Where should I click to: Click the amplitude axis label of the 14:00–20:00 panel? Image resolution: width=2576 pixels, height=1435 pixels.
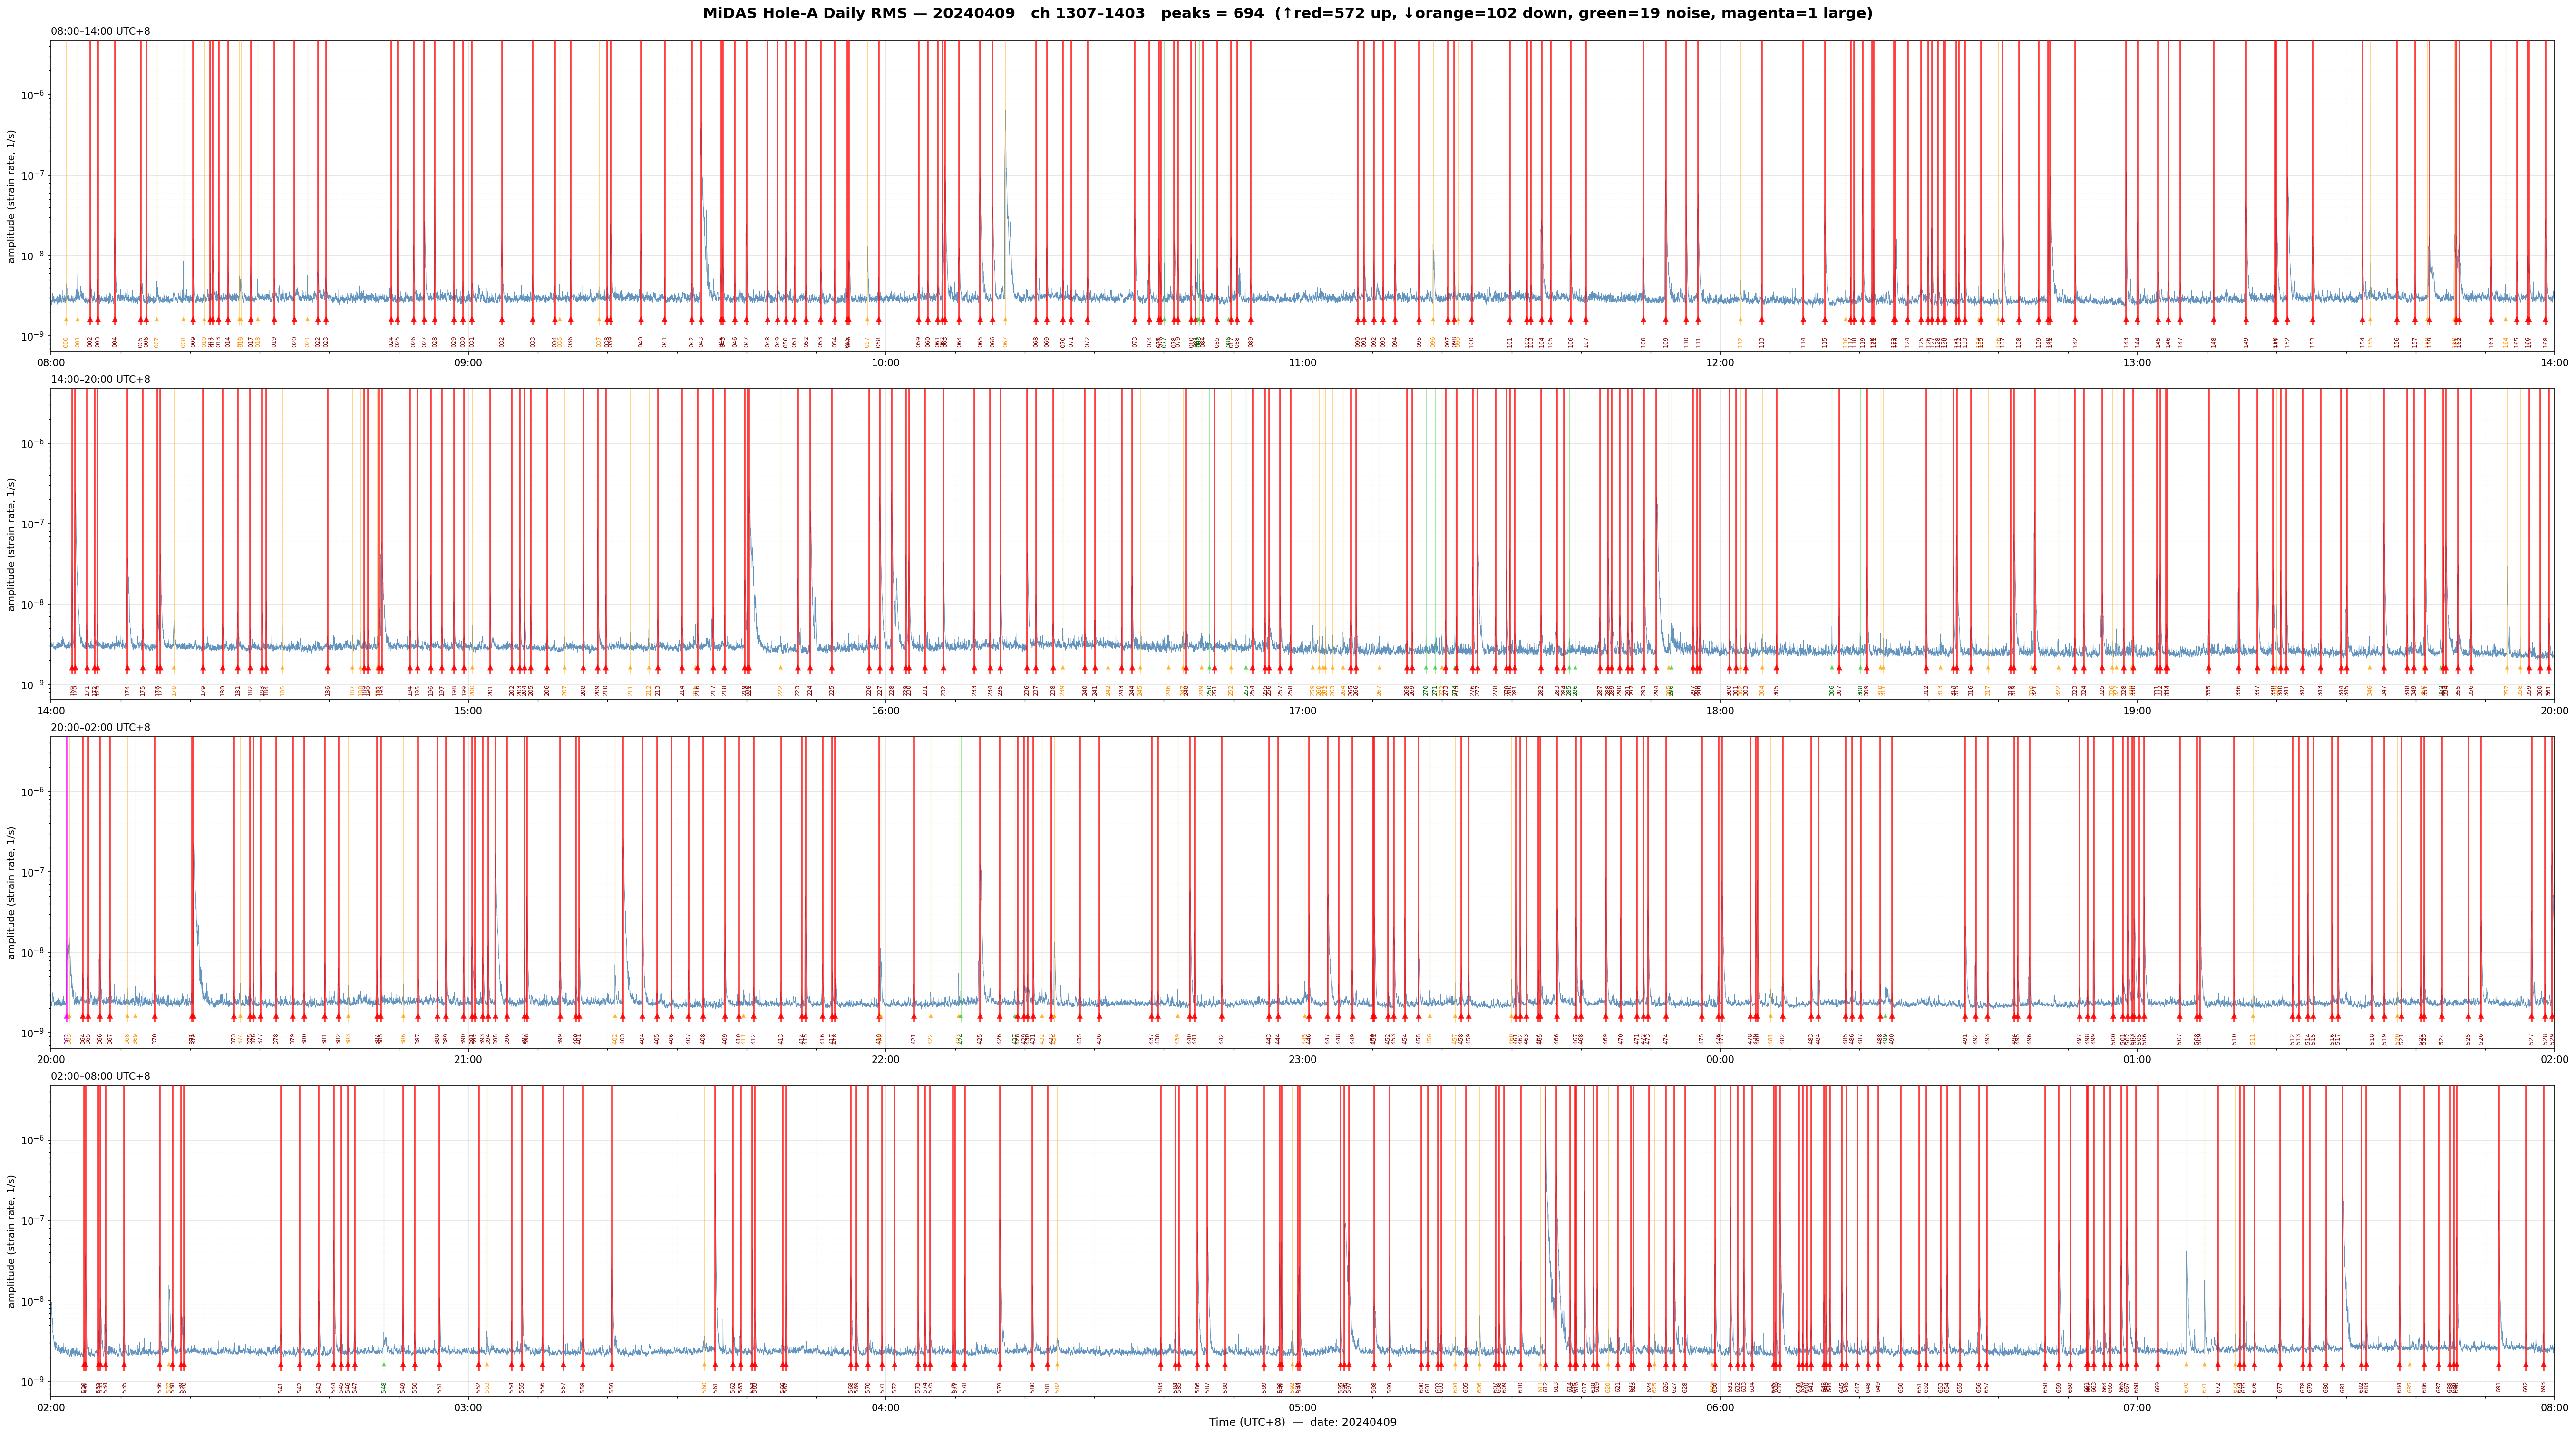click(12, 544)
